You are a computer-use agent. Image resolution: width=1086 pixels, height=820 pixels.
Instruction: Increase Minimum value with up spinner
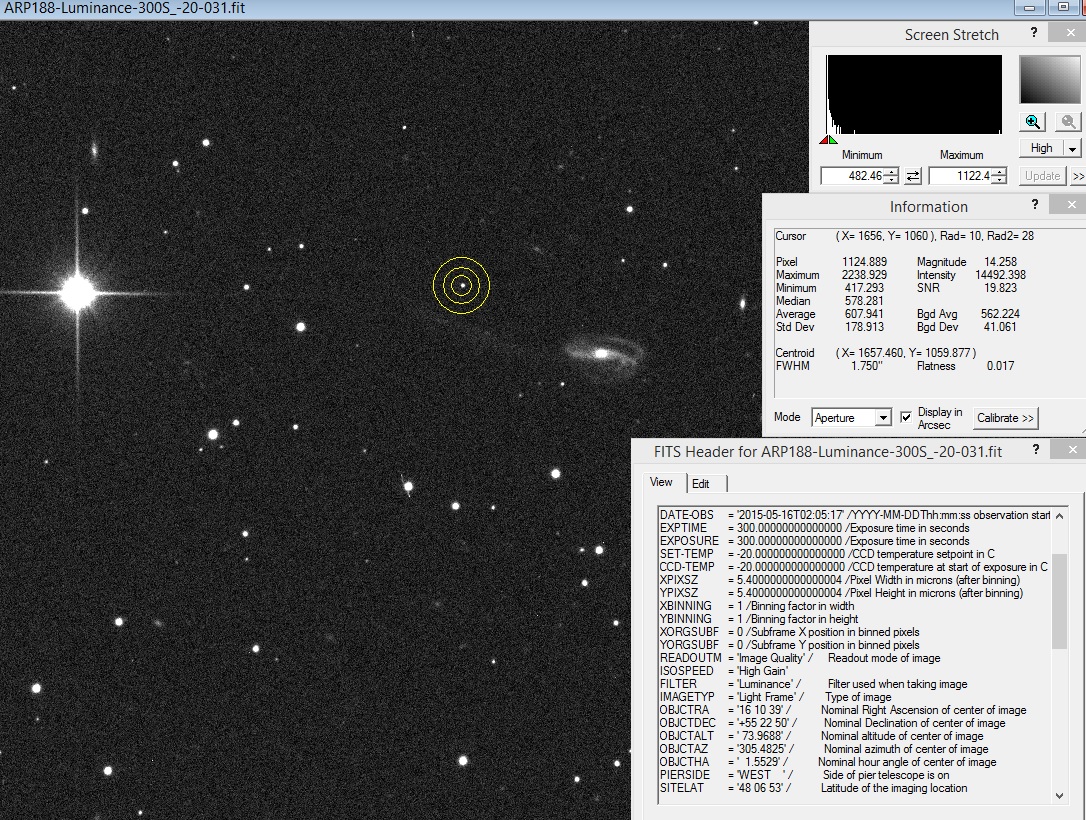coord(891,172)
